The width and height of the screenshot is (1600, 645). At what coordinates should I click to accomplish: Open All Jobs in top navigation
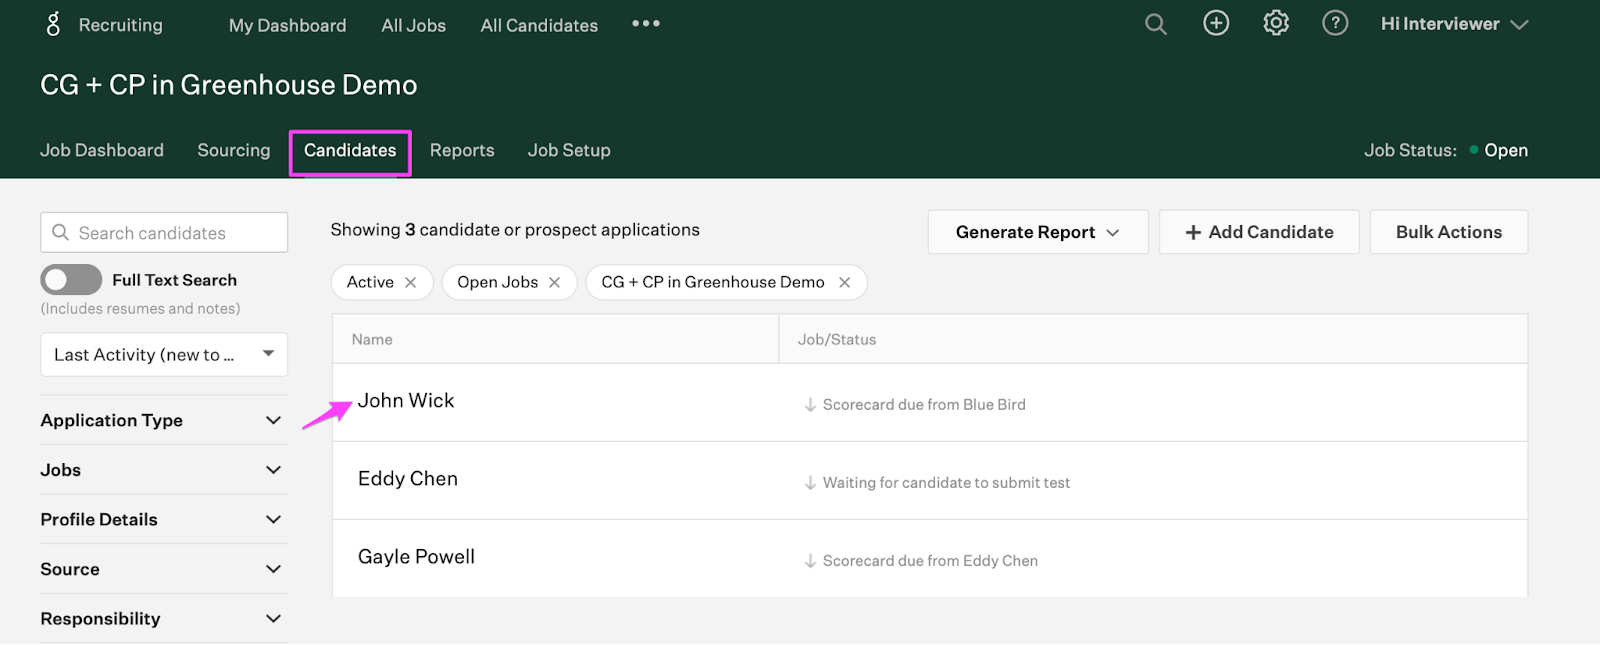point(413,25)
